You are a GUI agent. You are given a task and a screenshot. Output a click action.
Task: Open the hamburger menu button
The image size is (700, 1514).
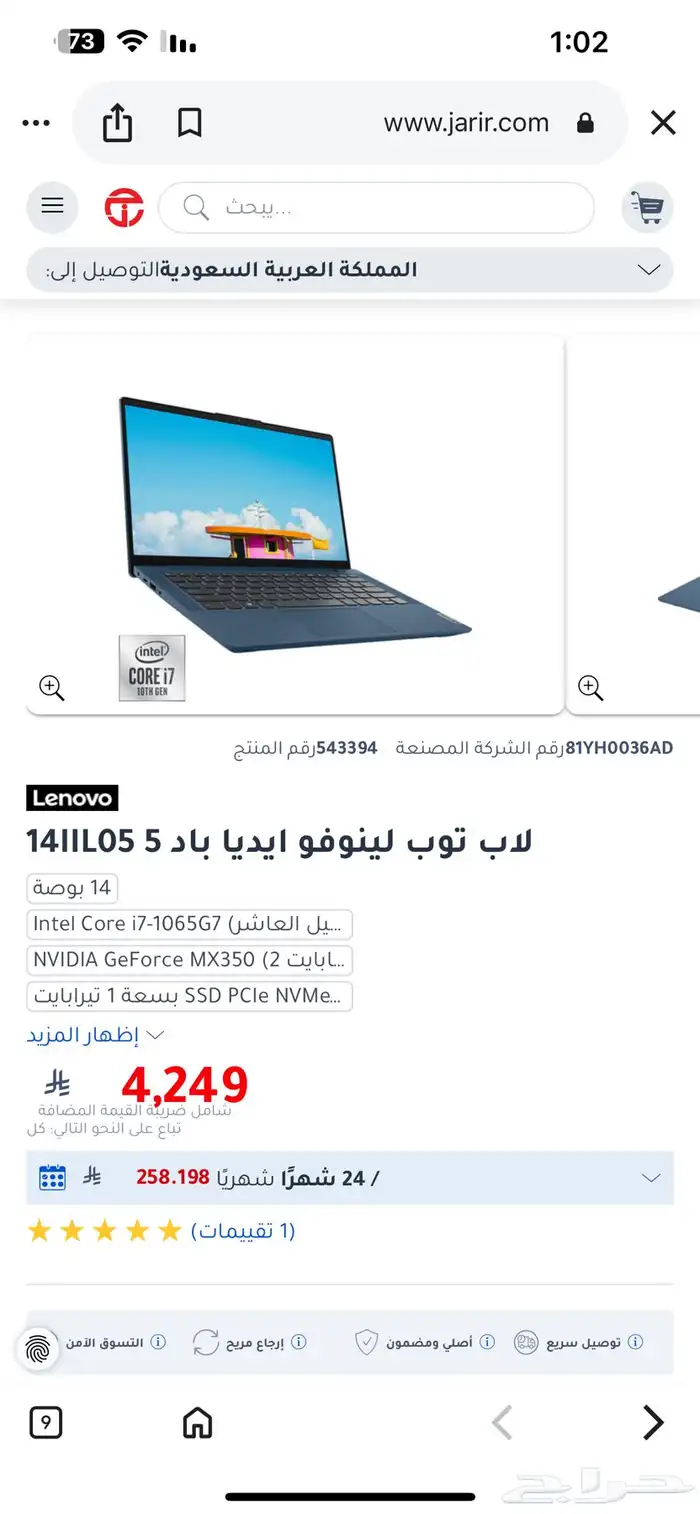click(52, 207)
